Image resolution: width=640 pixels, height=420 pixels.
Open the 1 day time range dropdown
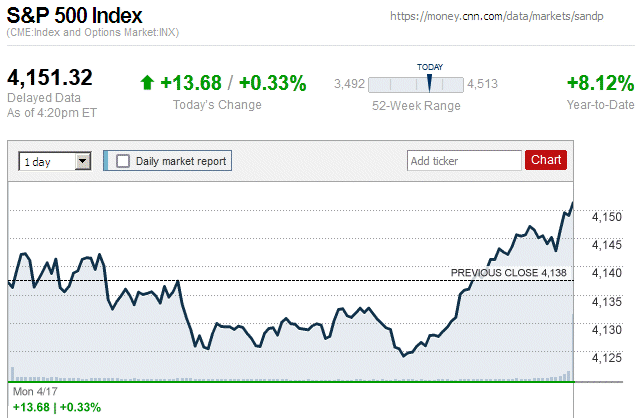click(55, 162)
